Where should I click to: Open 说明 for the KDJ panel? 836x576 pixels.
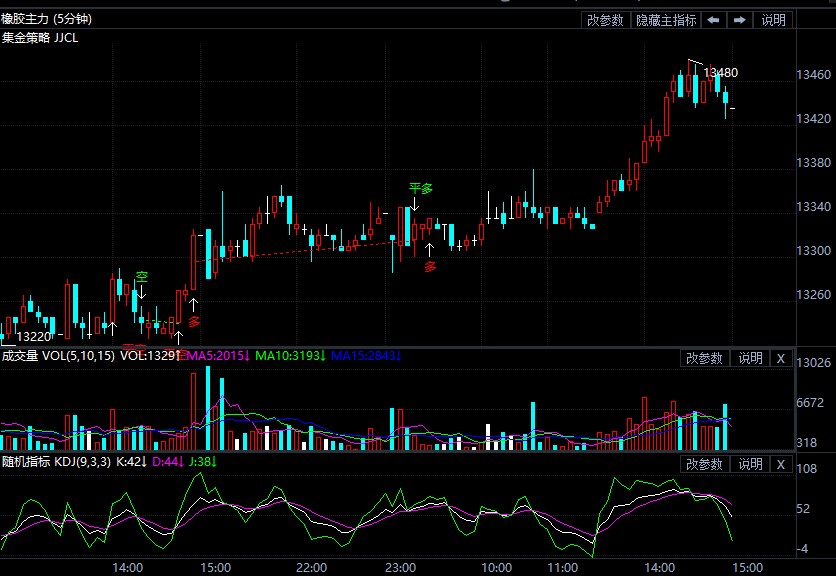tap(750, 464)
